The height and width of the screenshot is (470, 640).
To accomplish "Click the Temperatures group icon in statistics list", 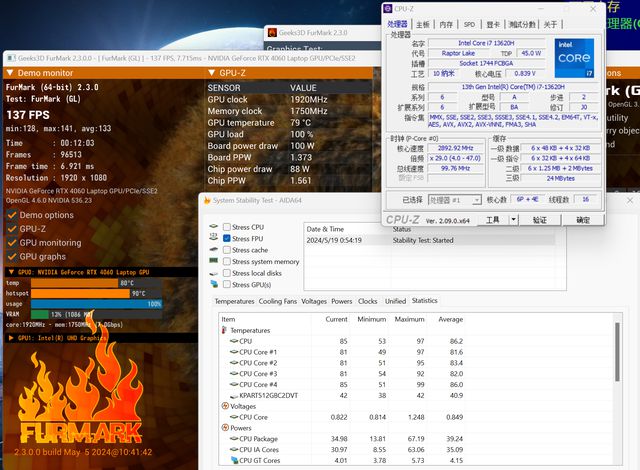I will (x=225, y=330).
